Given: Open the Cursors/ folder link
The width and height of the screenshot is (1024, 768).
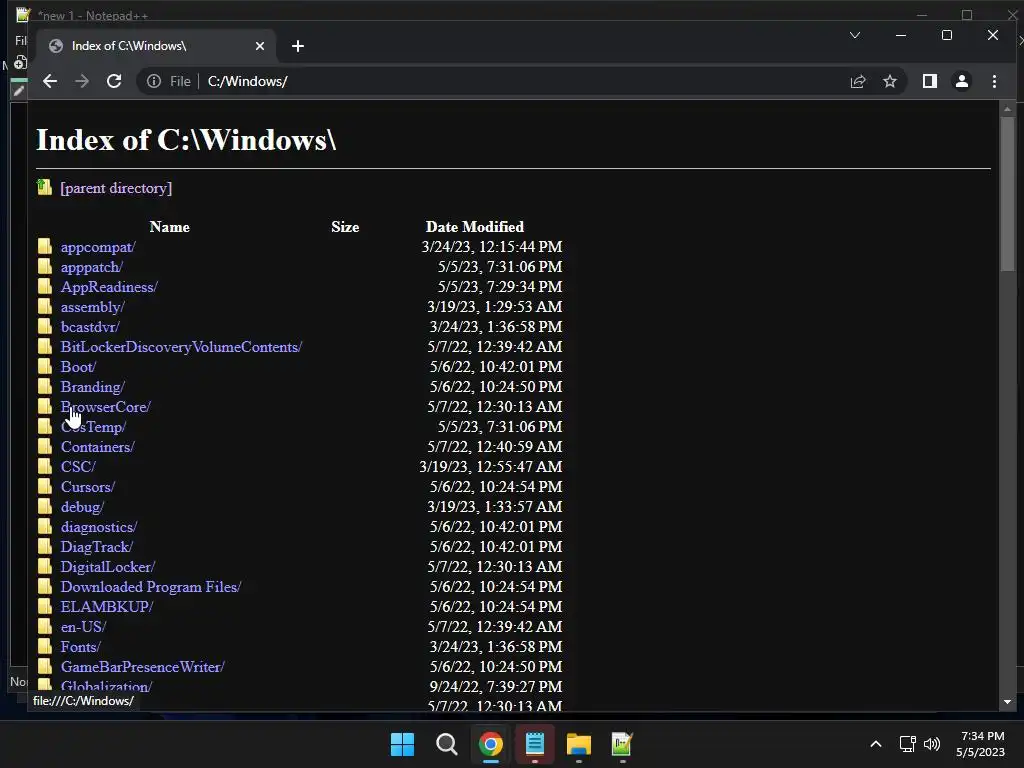Looking at the screenshot, I should [88, 487].
